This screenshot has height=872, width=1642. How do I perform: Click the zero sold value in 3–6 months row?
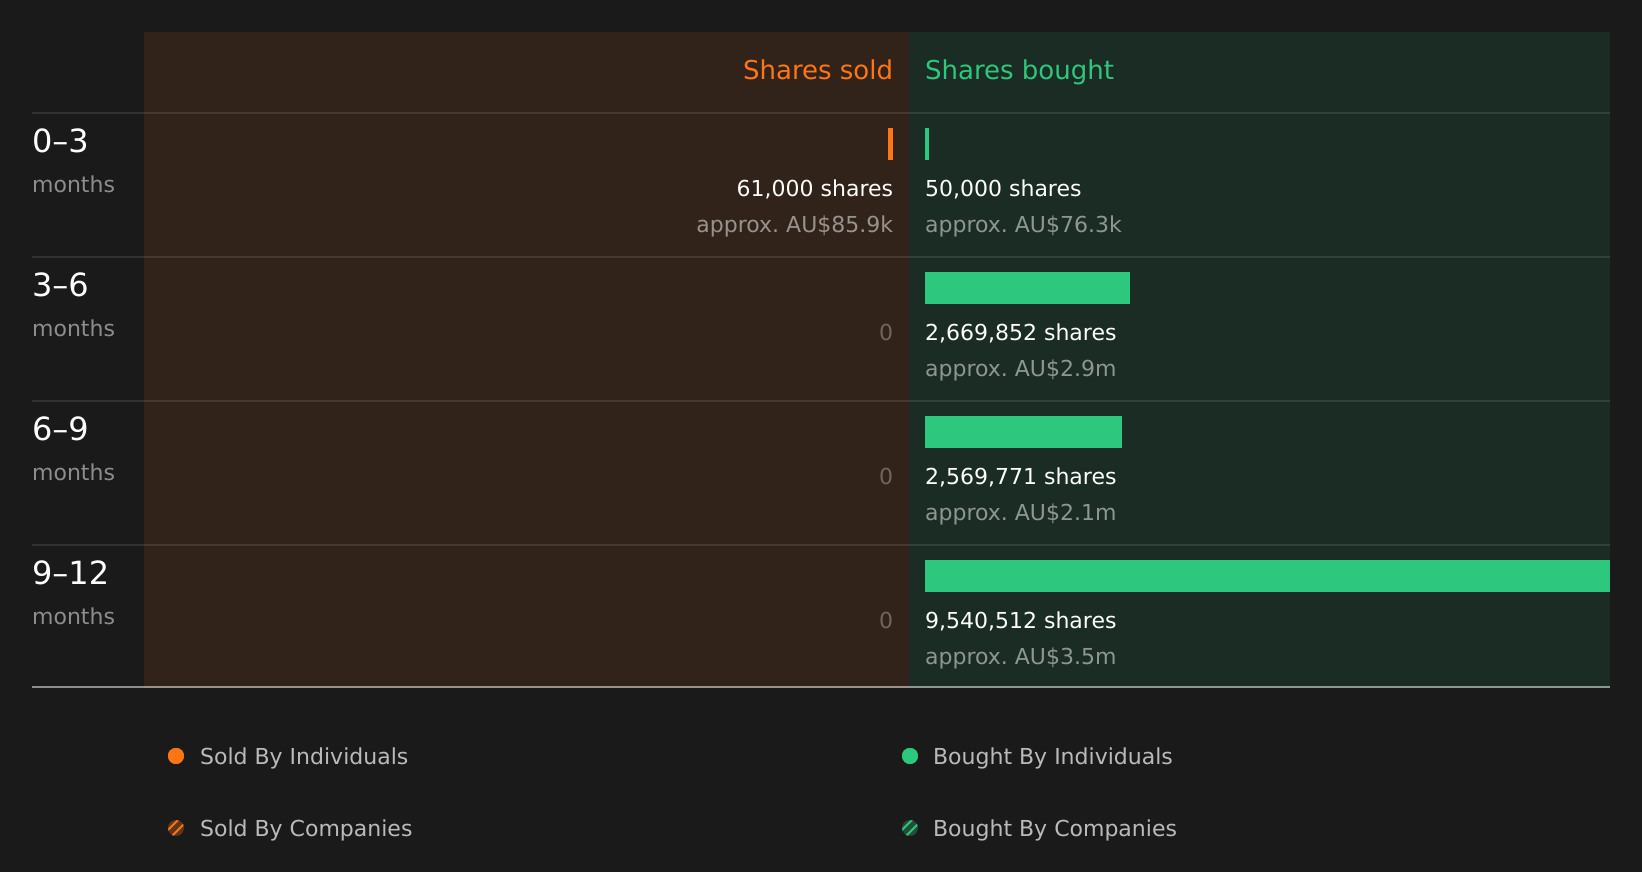point(886,333)
